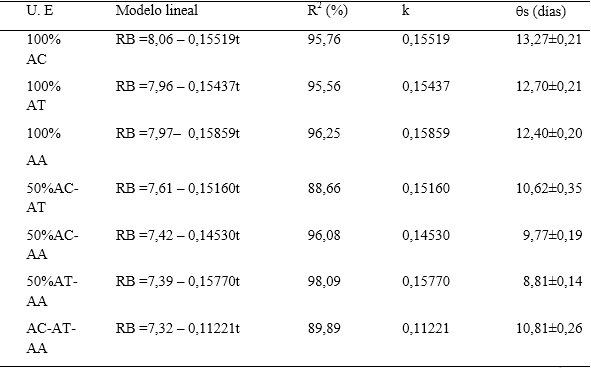Select R² value 95,76

324,39
